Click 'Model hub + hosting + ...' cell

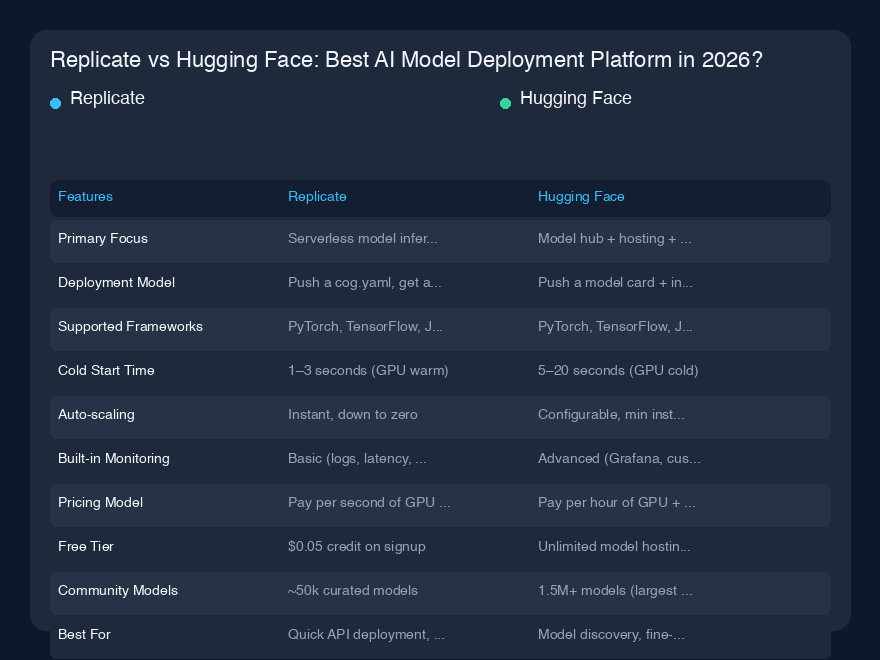pos(615,239)
